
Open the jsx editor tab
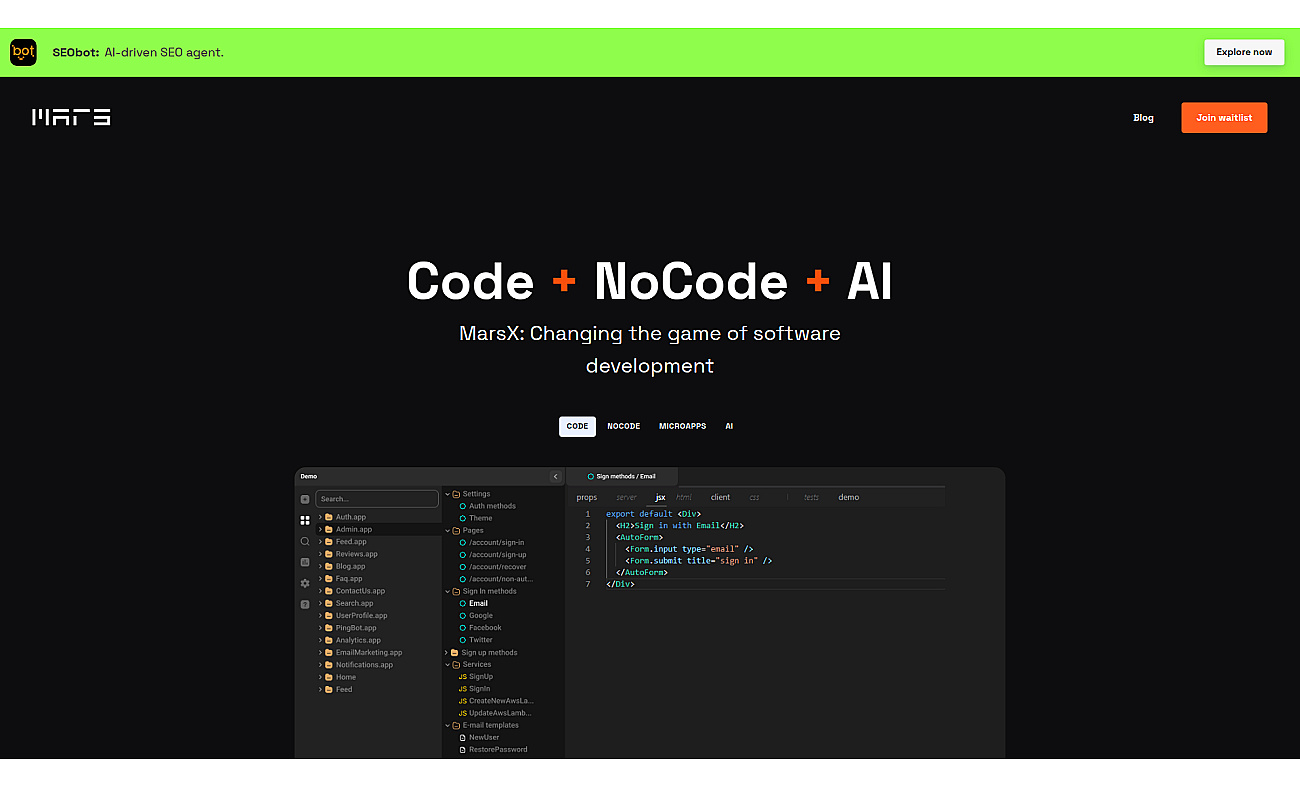660,497
